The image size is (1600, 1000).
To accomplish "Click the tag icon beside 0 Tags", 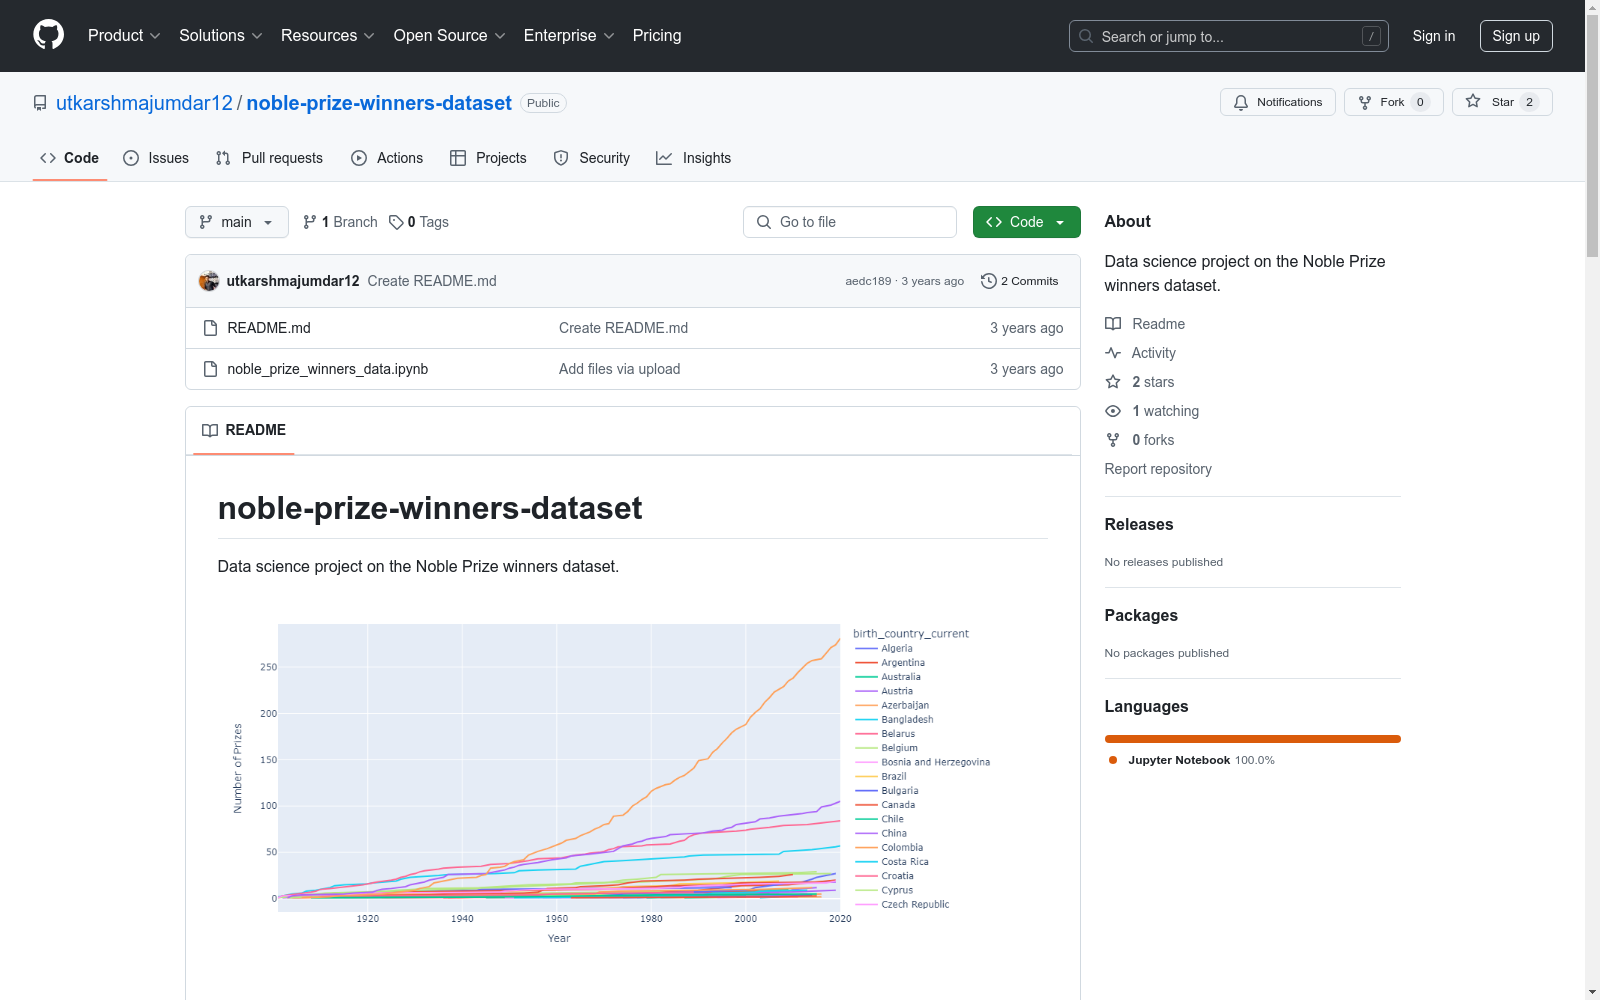I will click(396, 222).
